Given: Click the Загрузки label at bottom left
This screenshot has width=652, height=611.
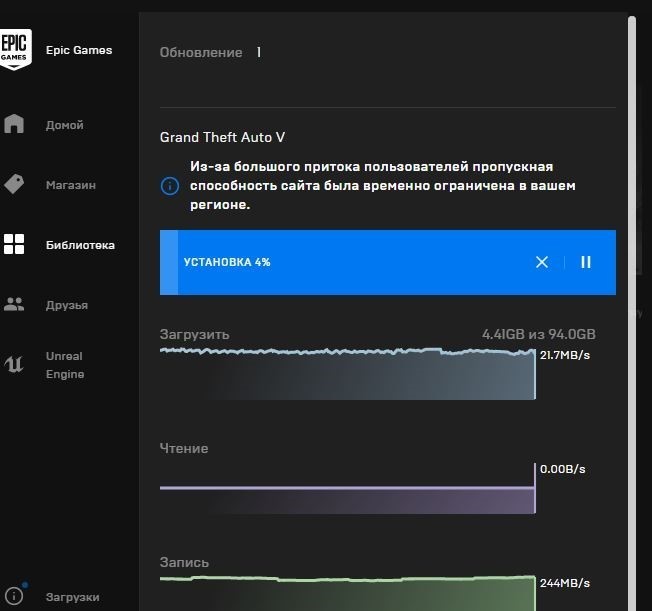Looking at the screenshot, I should pos(73,597).
